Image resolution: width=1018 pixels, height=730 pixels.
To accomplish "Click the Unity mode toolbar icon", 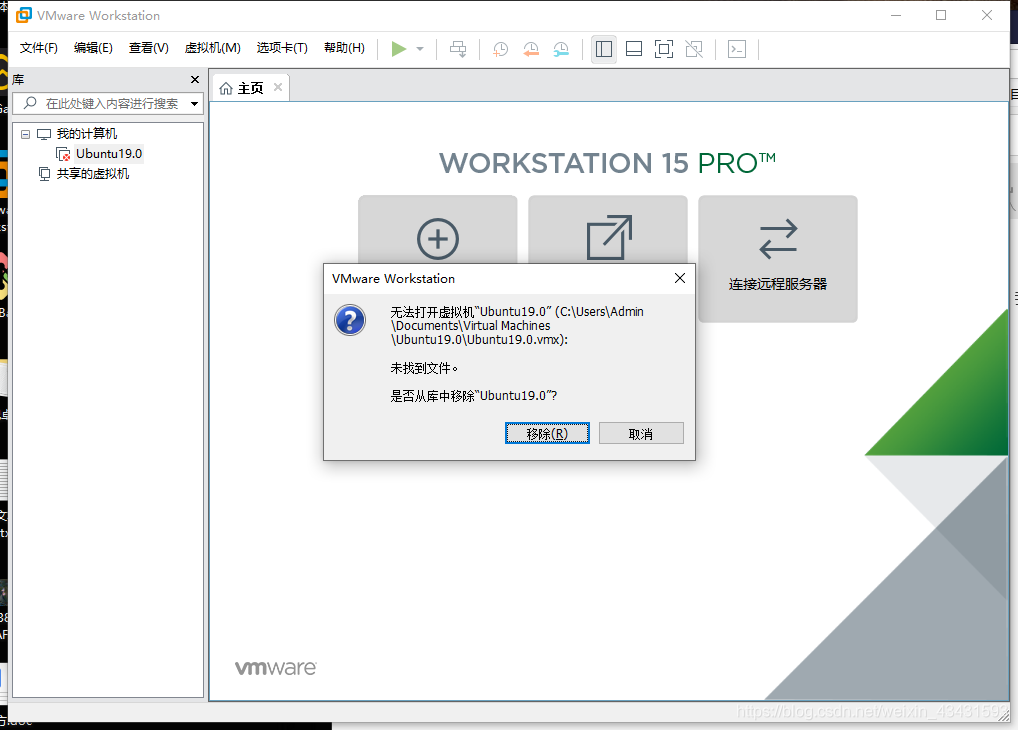I will [x=694, y=49].
